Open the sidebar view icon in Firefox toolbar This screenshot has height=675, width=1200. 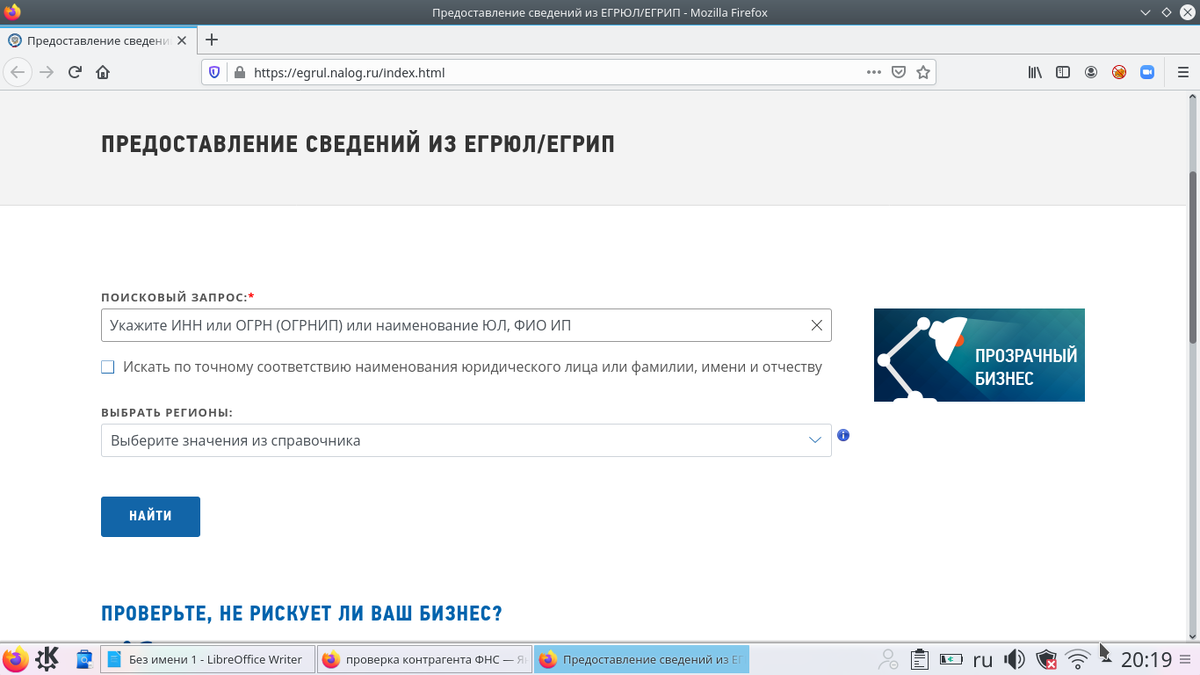[x=1062, y=72]
